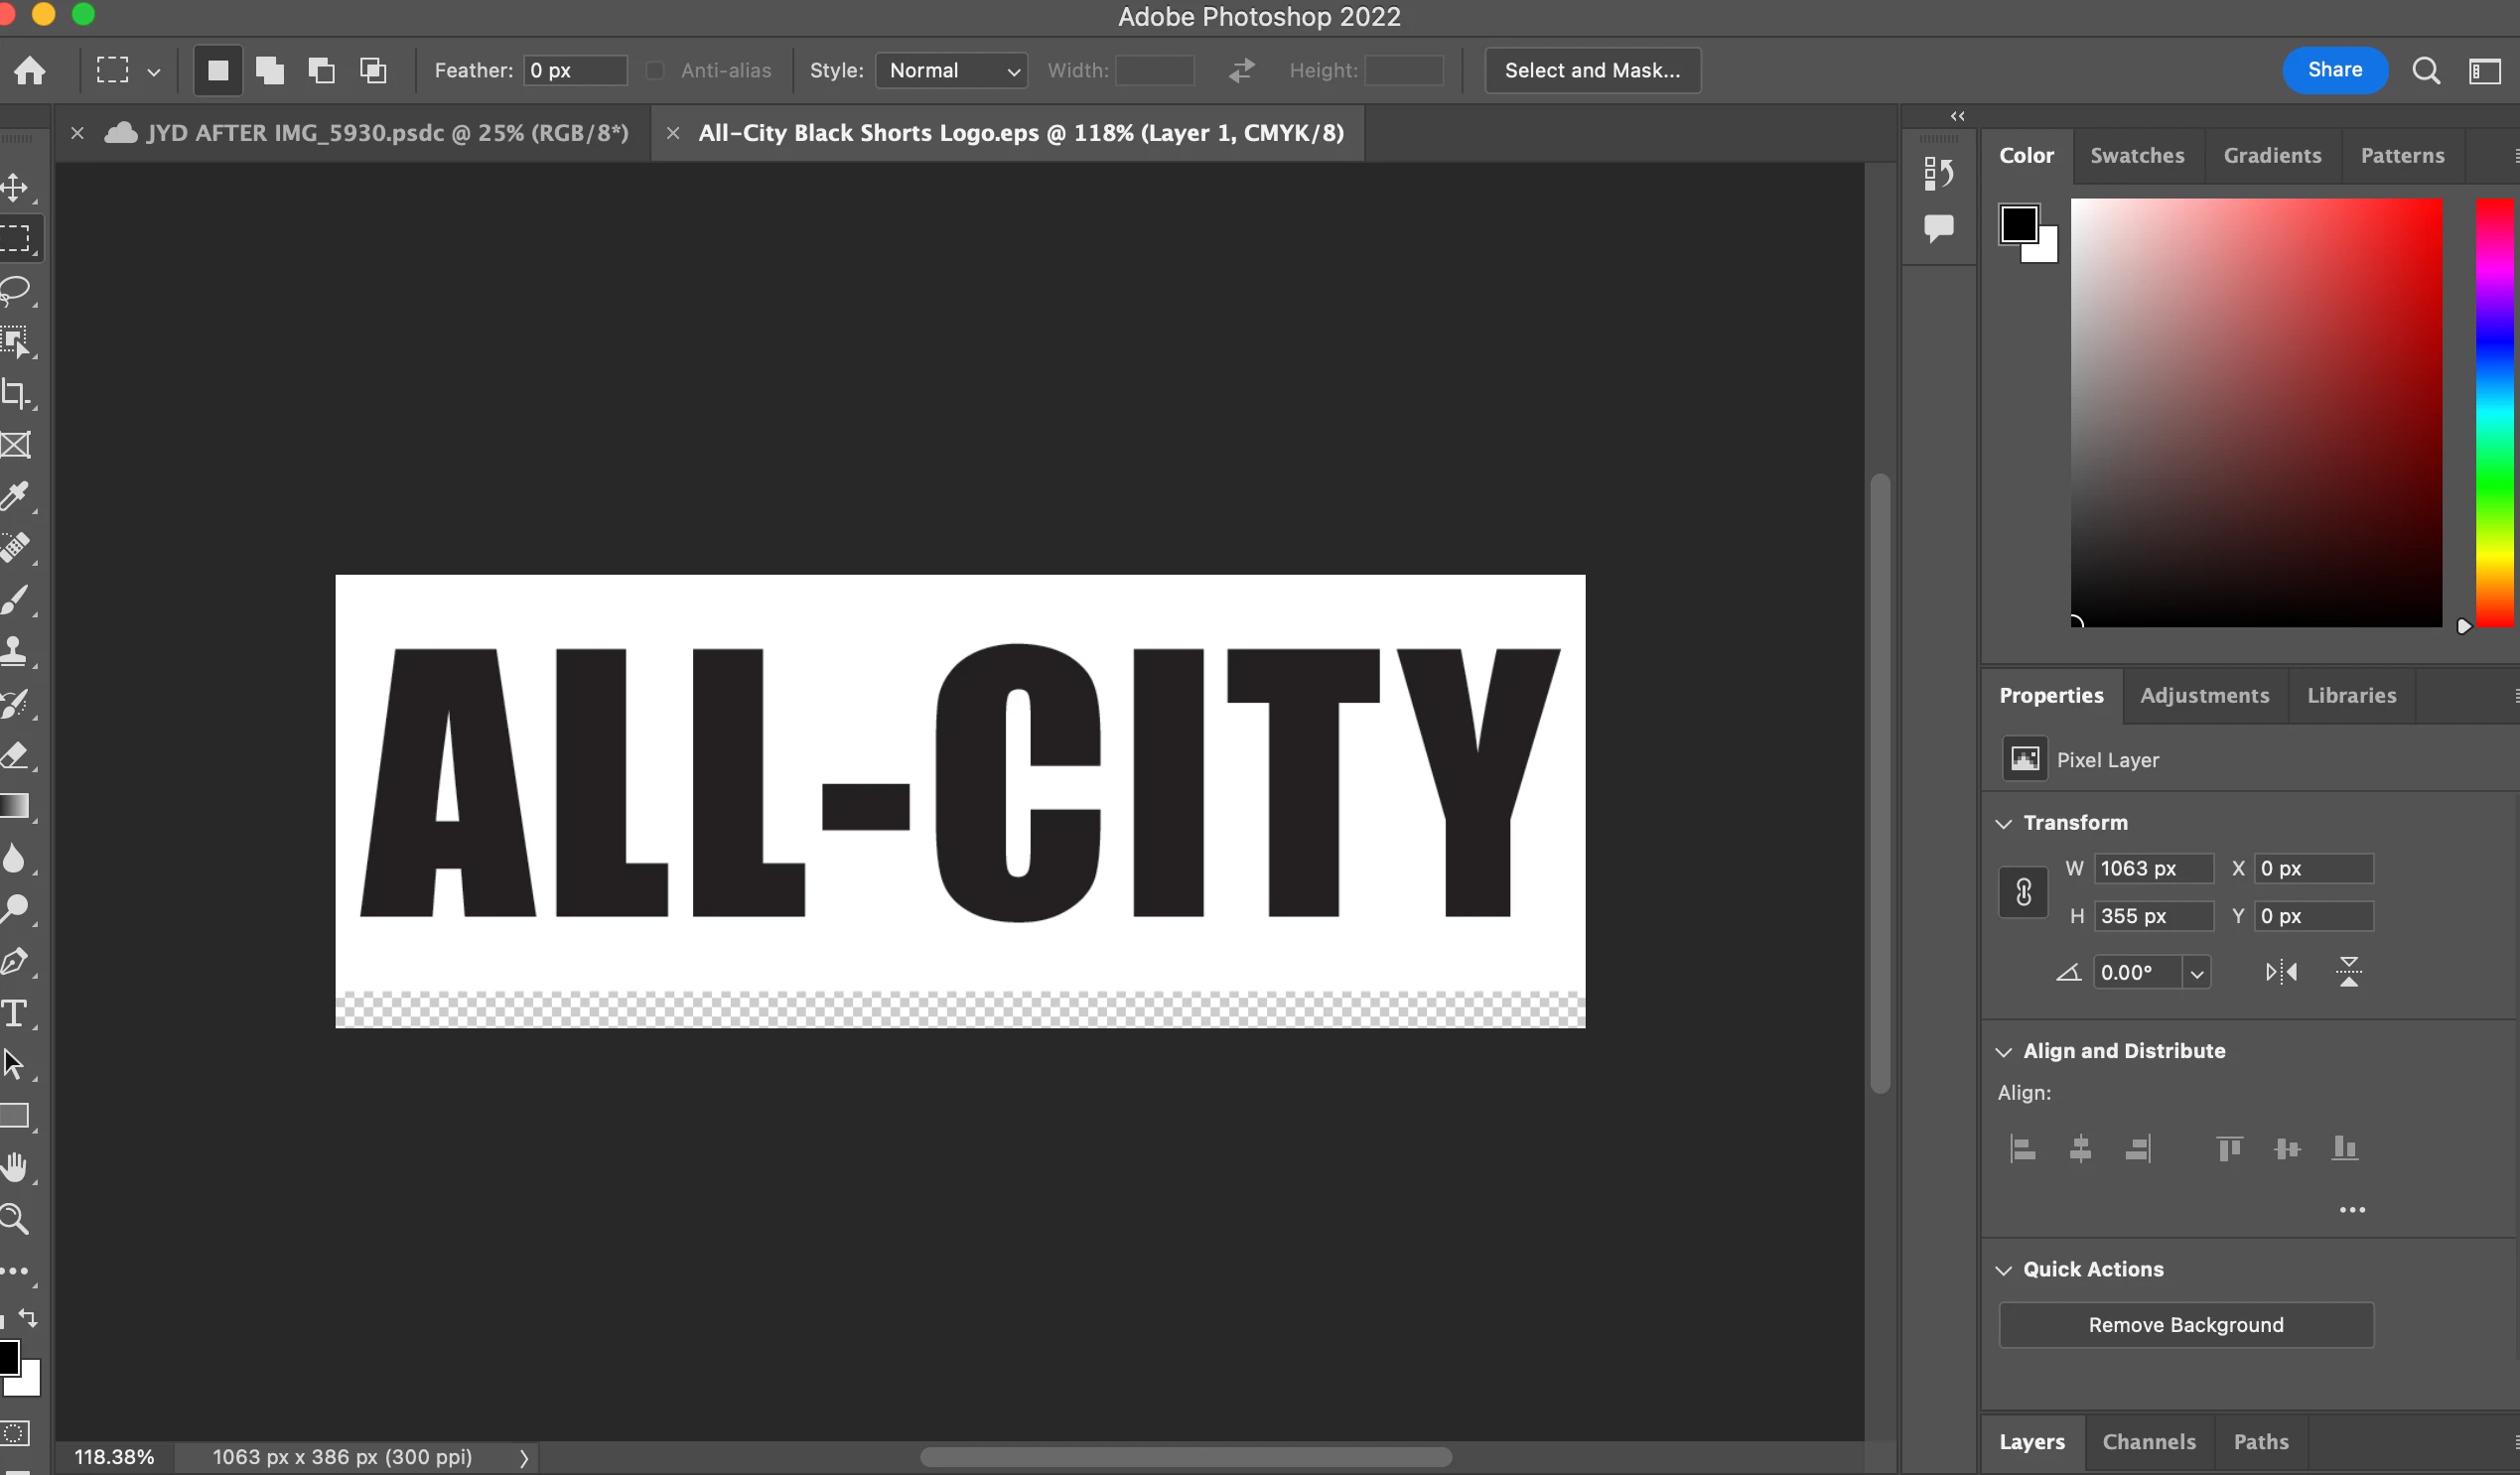Select the Eyedropper tool
This screenshot has width=2520, height=1475.
point(16,496)
